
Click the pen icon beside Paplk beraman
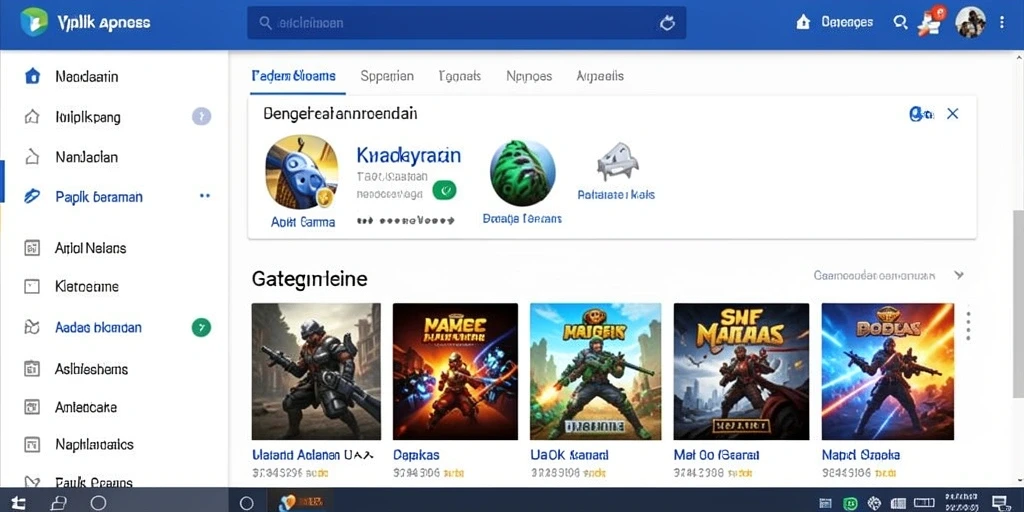31,196
